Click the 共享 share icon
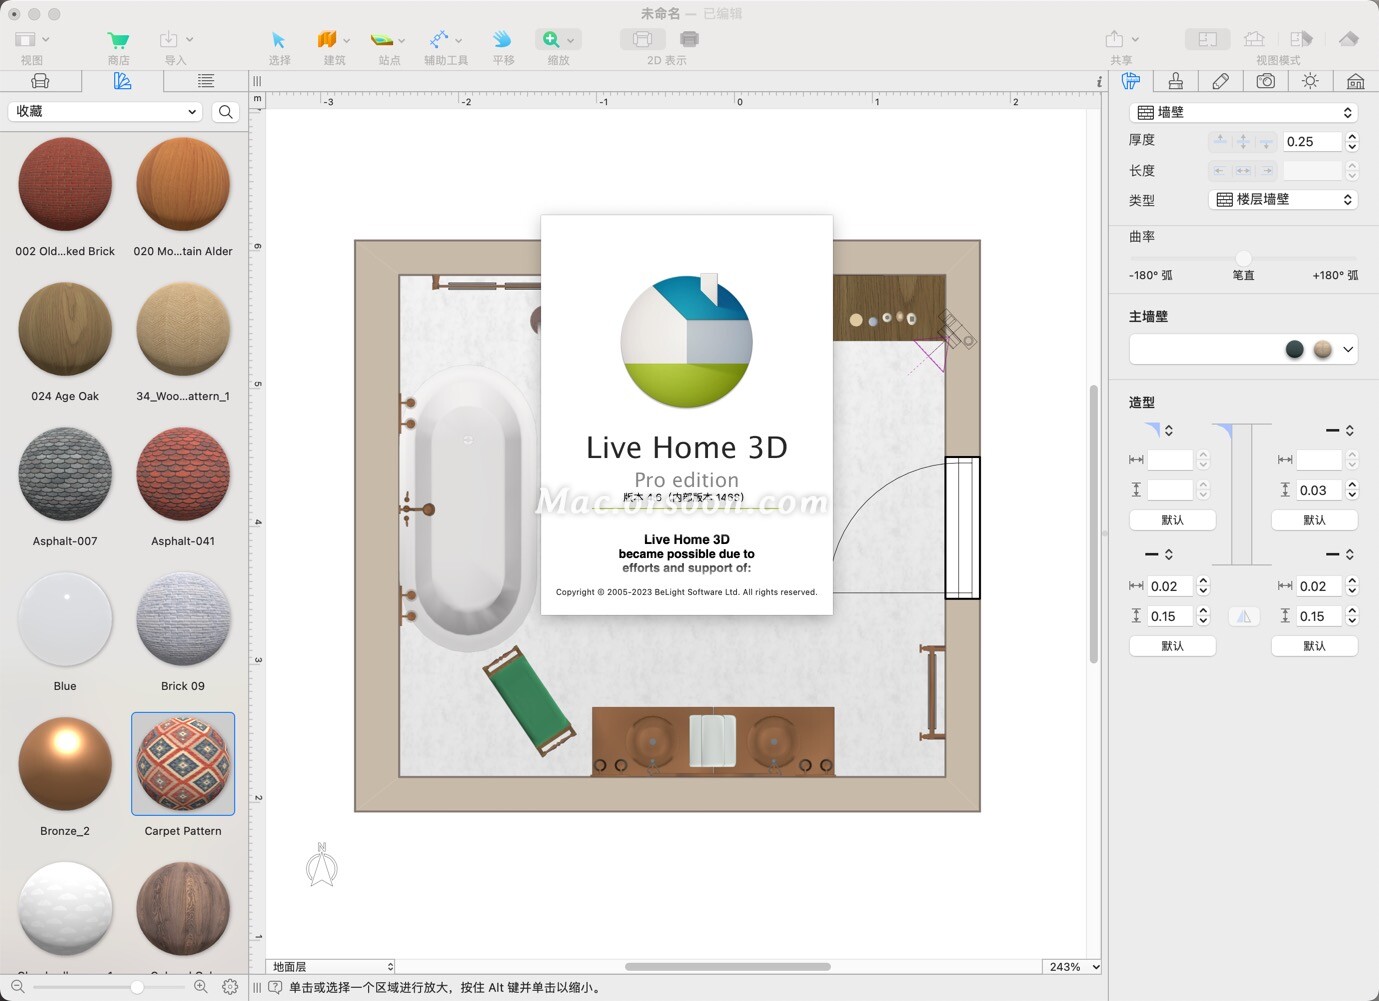This screenshot has width=1379, height=1001. coord(1114,39)
